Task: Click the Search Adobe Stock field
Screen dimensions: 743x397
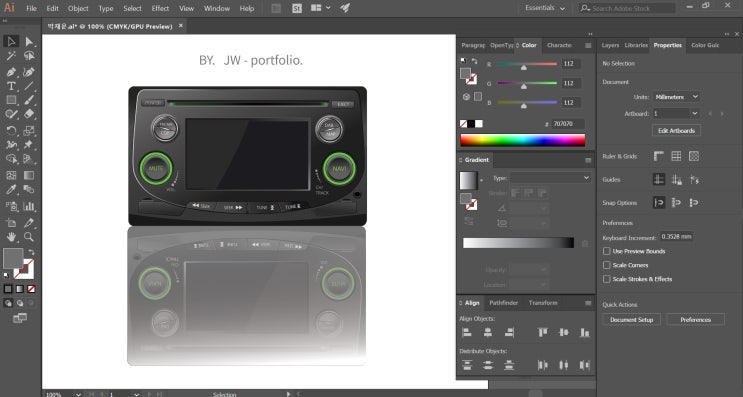Action: pos(627,8)
